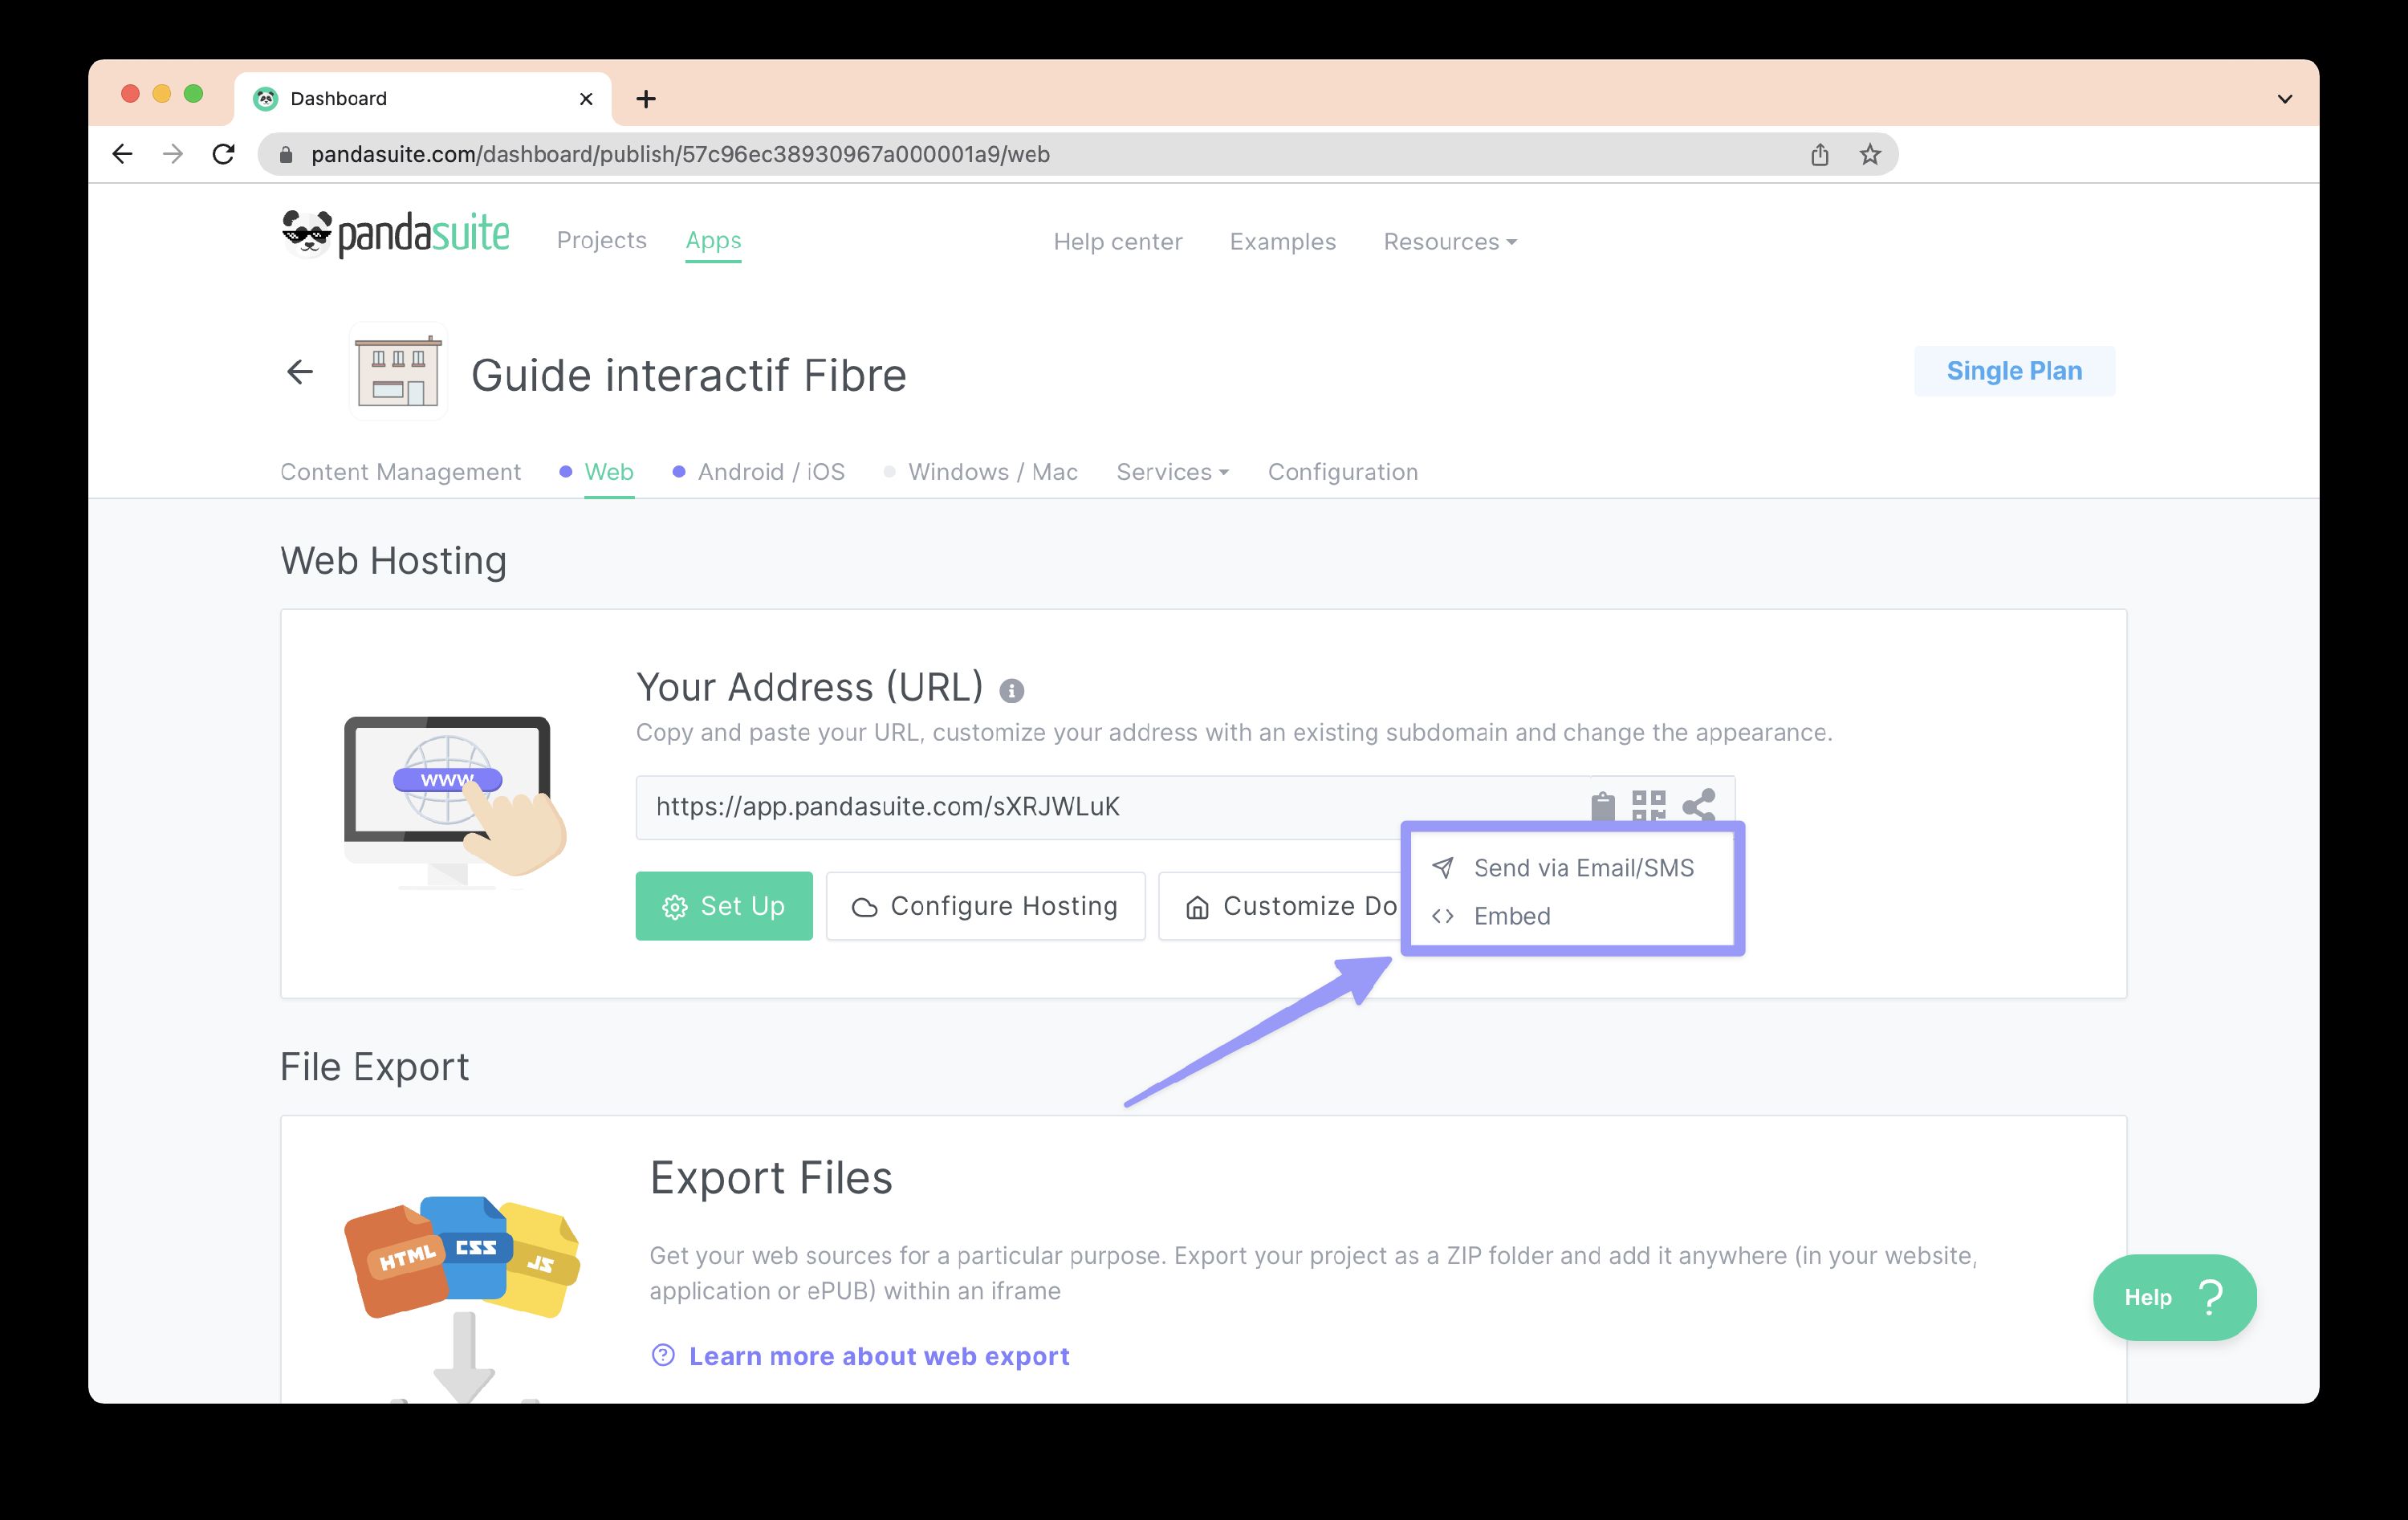Image resolution: width=2408 pixels, height=1520 pixels.
Task: Switch to the Android / iOS tab
Action: pos(770,472)
